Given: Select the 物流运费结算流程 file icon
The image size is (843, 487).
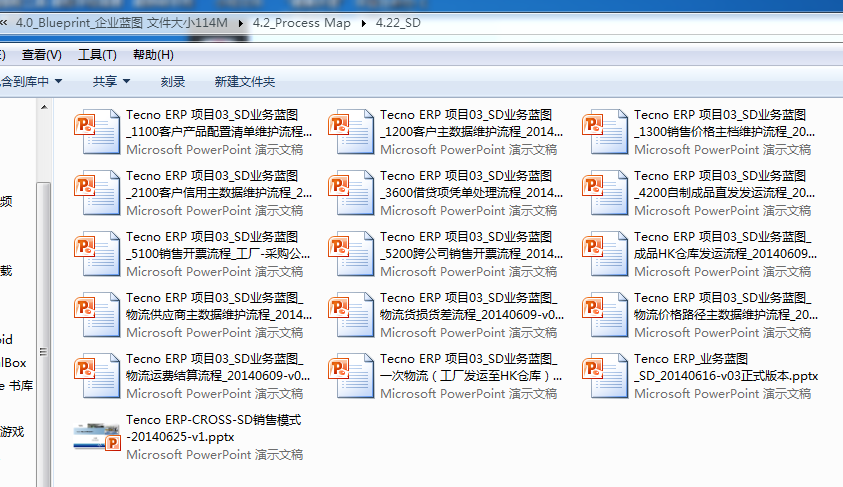Looking at the screenshot, I should point(97,376).
